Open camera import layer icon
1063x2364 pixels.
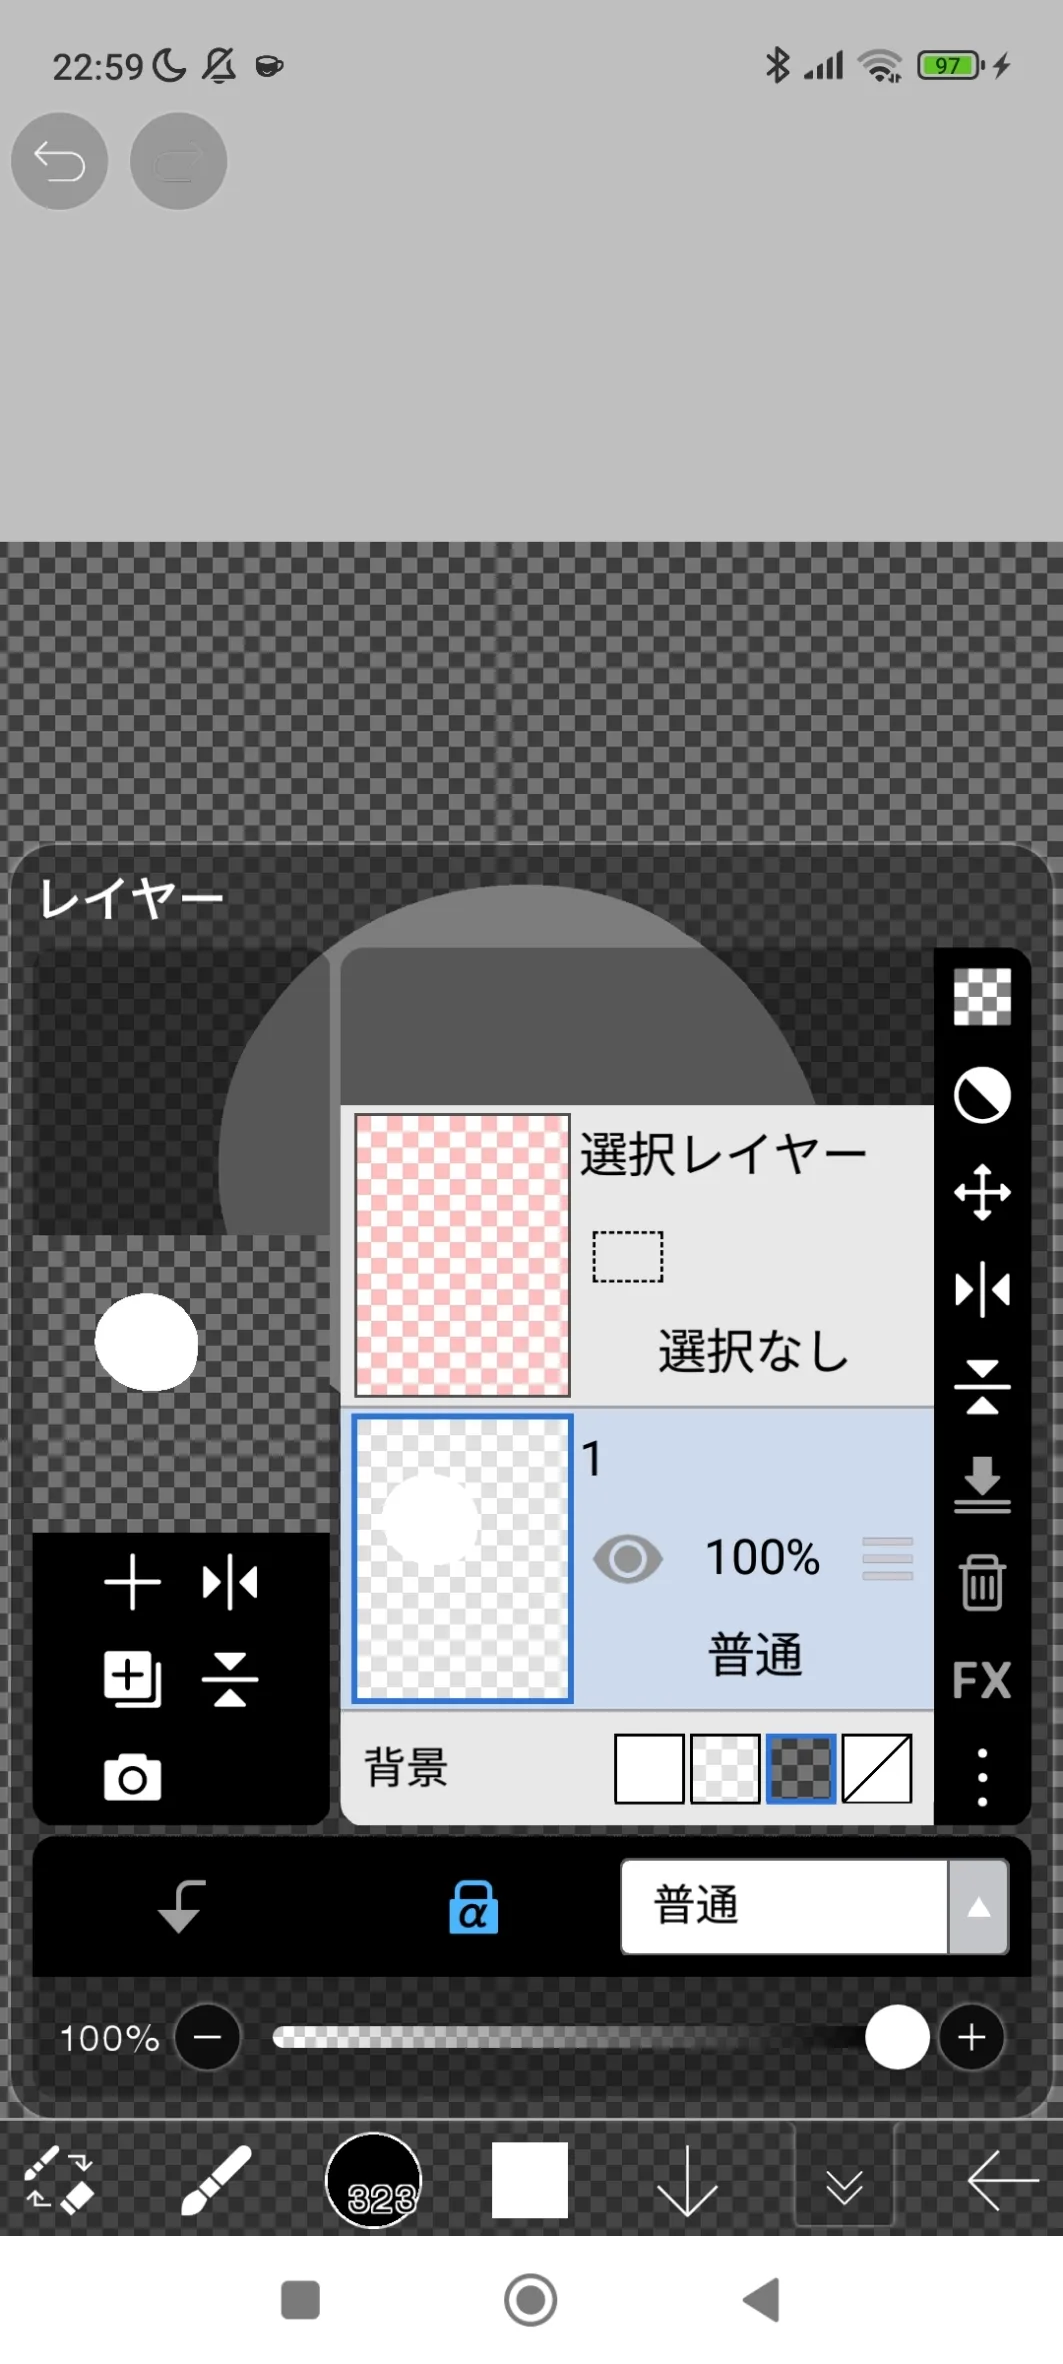click(132, 1777)
